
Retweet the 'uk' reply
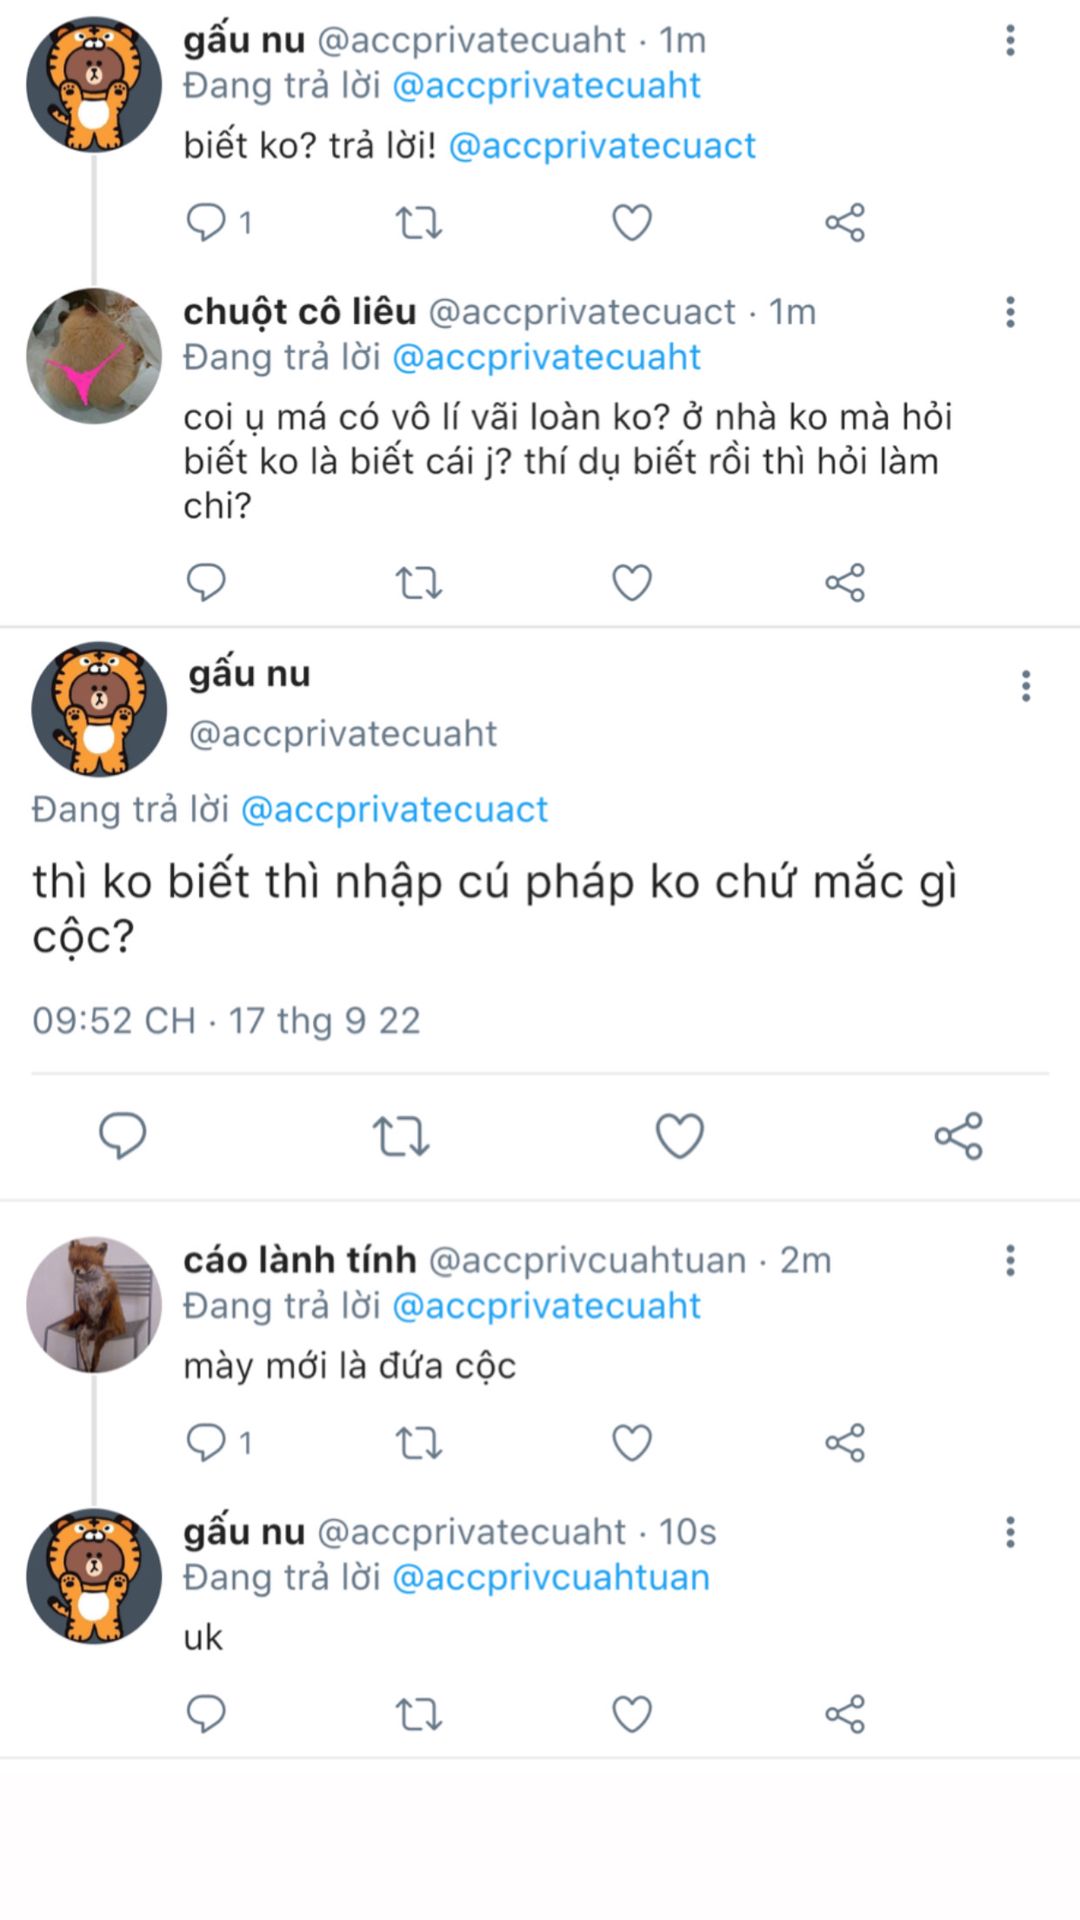[x=418, y=1714]
